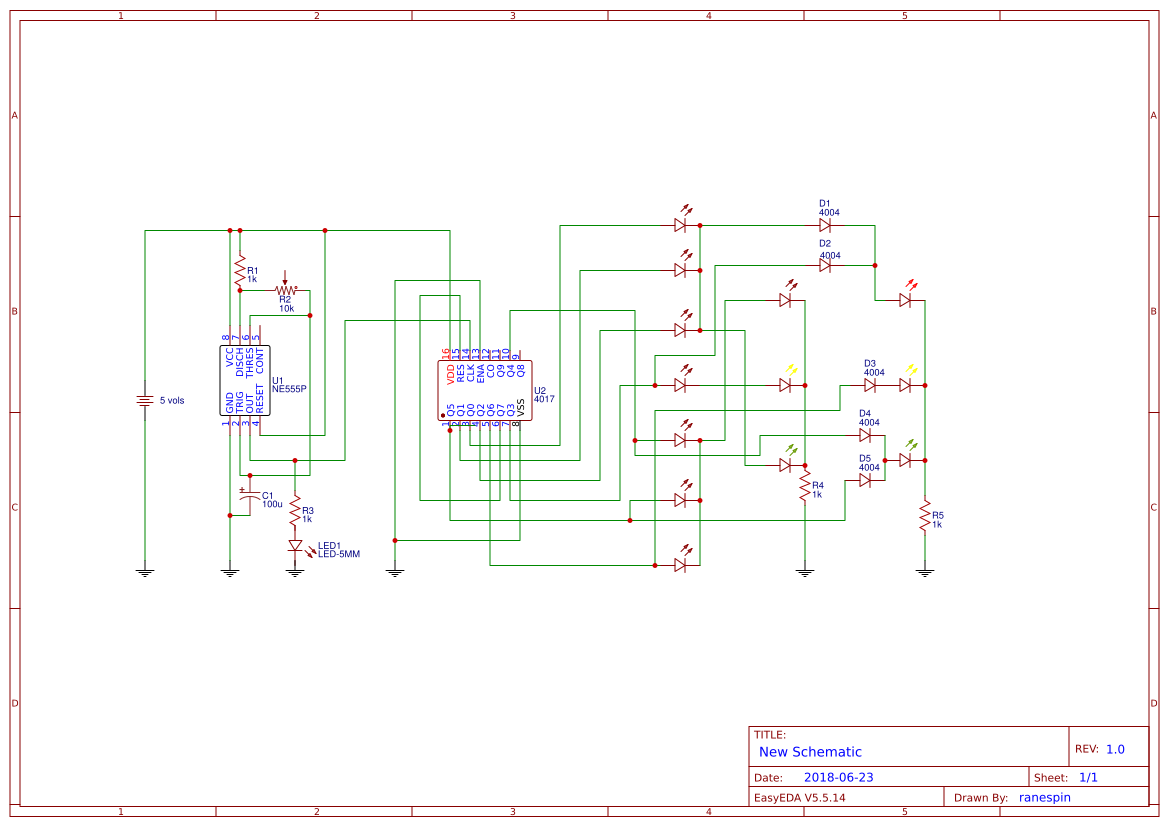This screenshot has width=1169, height=827.
Task: Select the VSS pin label on U2
Action: [x=521, y=408]
